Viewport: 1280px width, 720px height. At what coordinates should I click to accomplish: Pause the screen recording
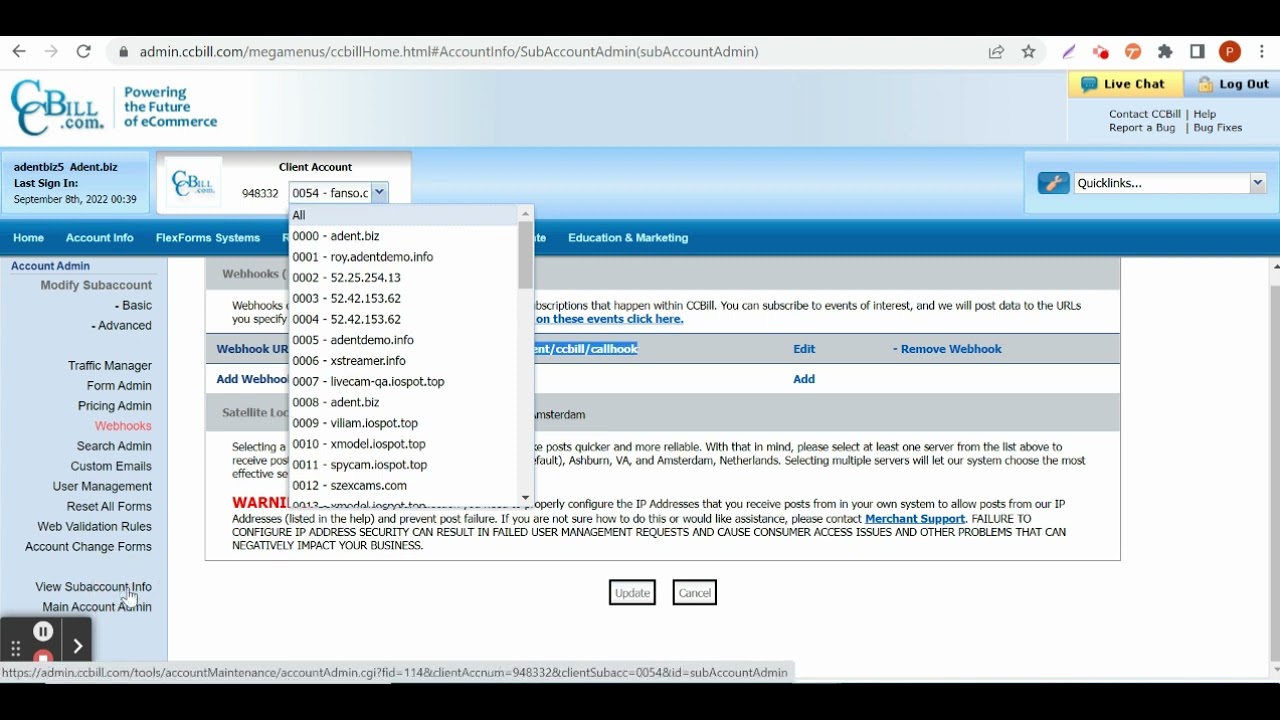(43, 631)
